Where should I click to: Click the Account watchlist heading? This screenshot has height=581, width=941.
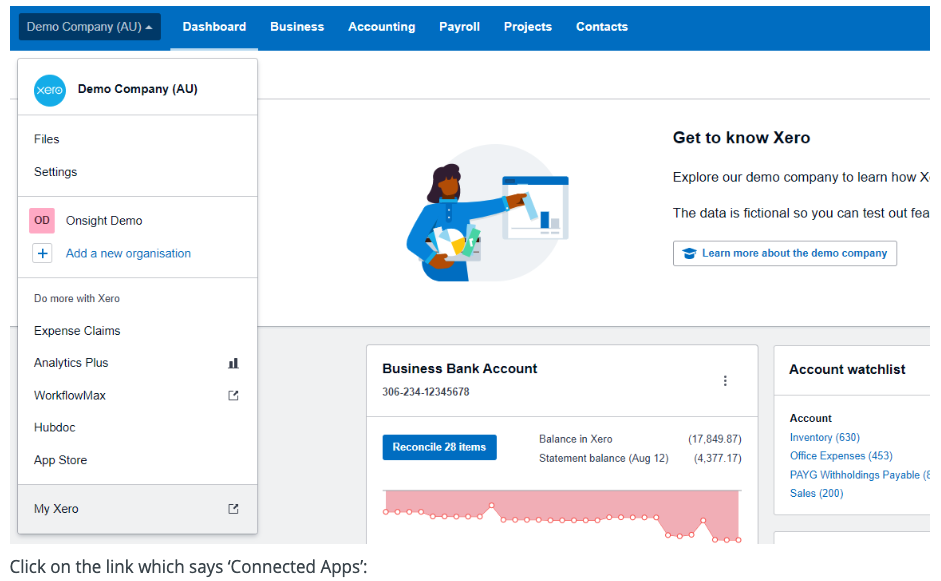pos(847,370)
